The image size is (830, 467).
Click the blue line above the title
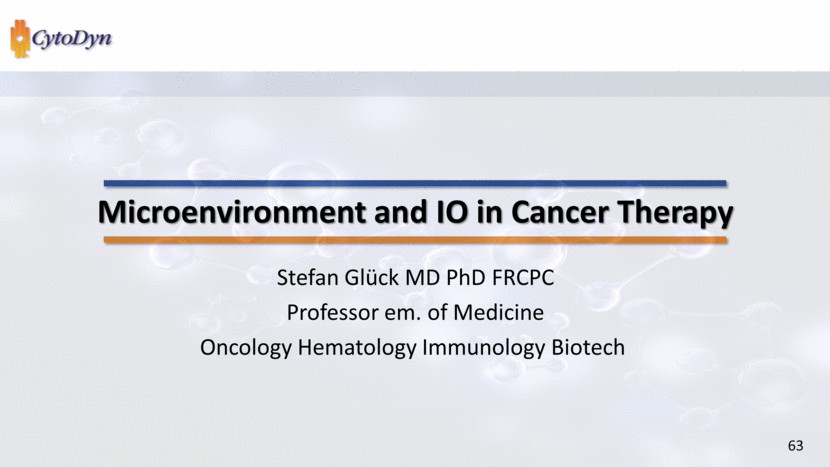tap(414, 183)
